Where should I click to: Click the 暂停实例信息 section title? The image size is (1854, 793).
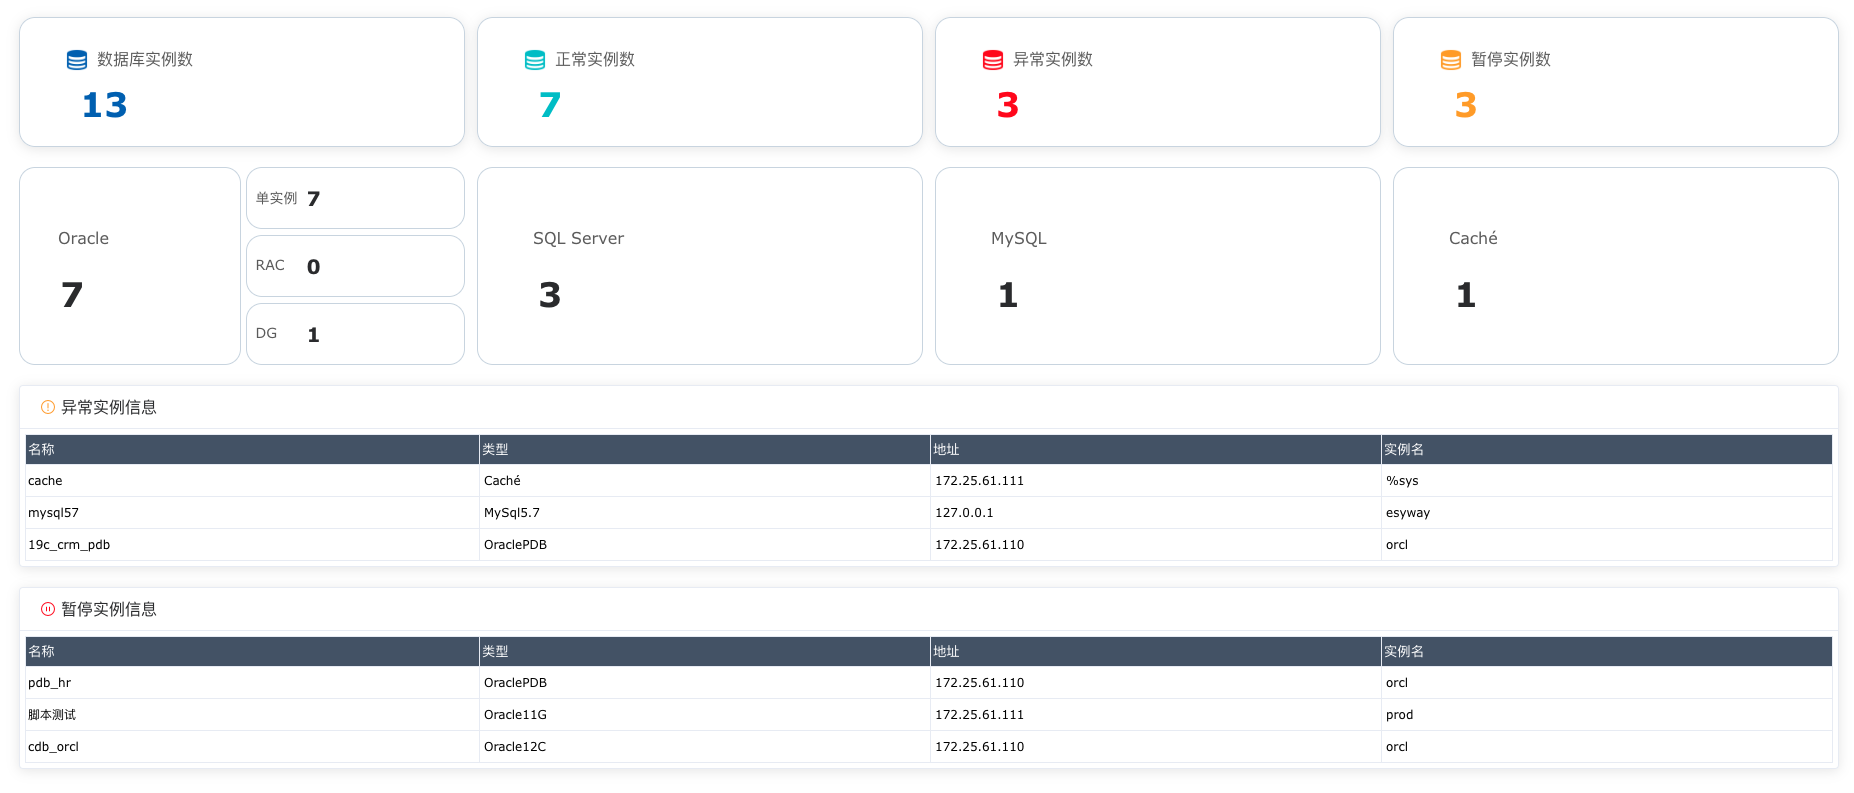click(109, 609)
